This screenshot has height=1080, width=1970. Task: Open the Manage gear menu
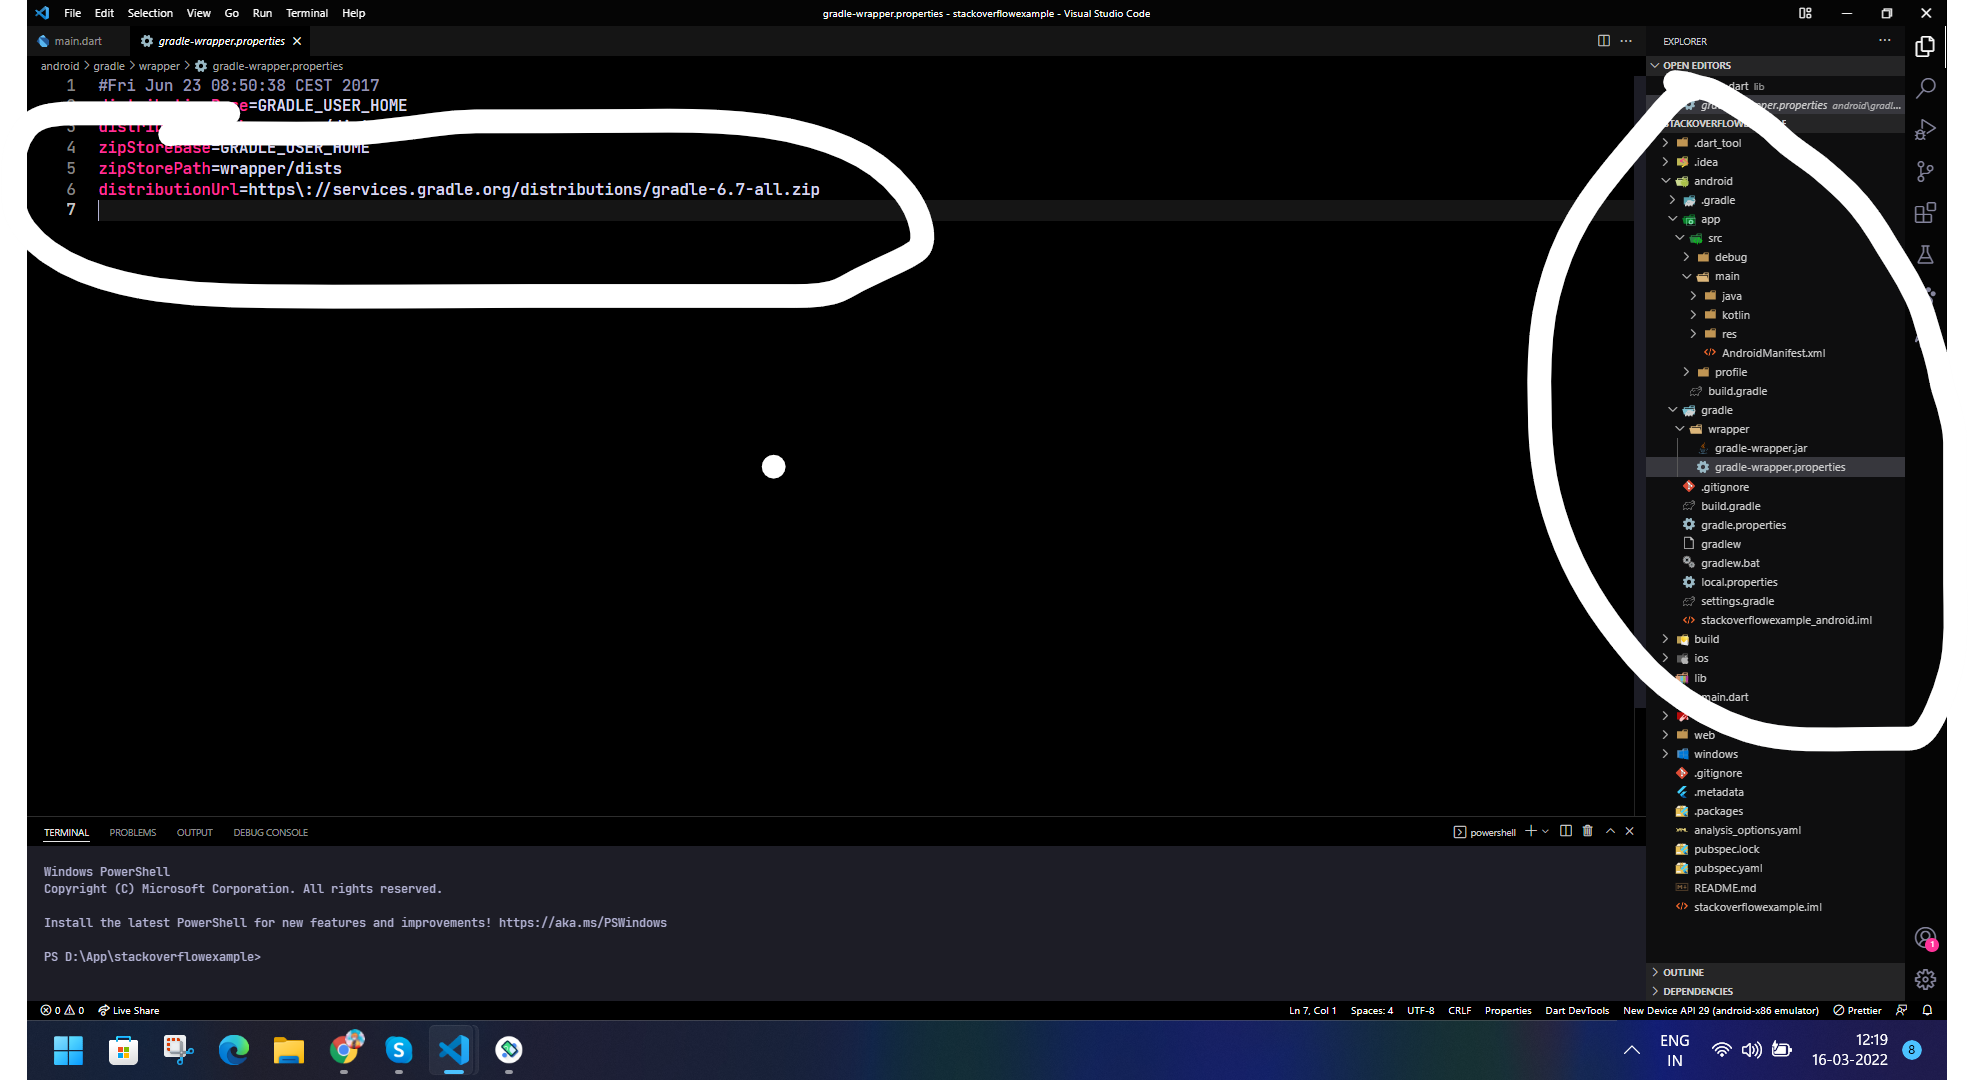(1925, 979)
